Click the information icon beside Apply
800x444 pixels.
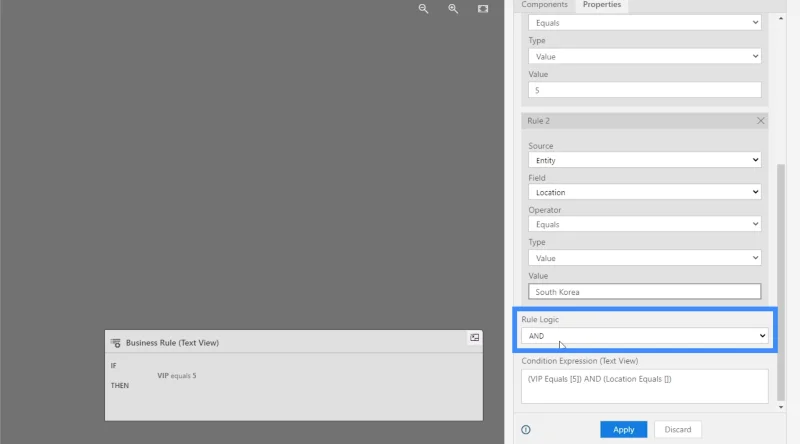[526, 430]
